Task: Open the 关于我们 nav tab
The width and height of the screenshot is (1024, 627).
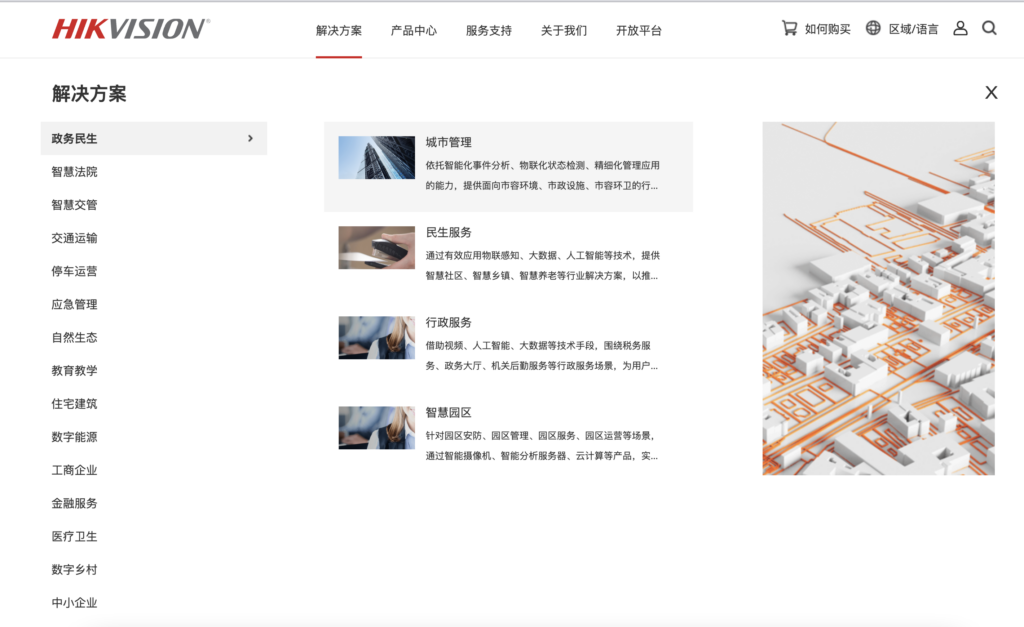Action: (564, 31)
